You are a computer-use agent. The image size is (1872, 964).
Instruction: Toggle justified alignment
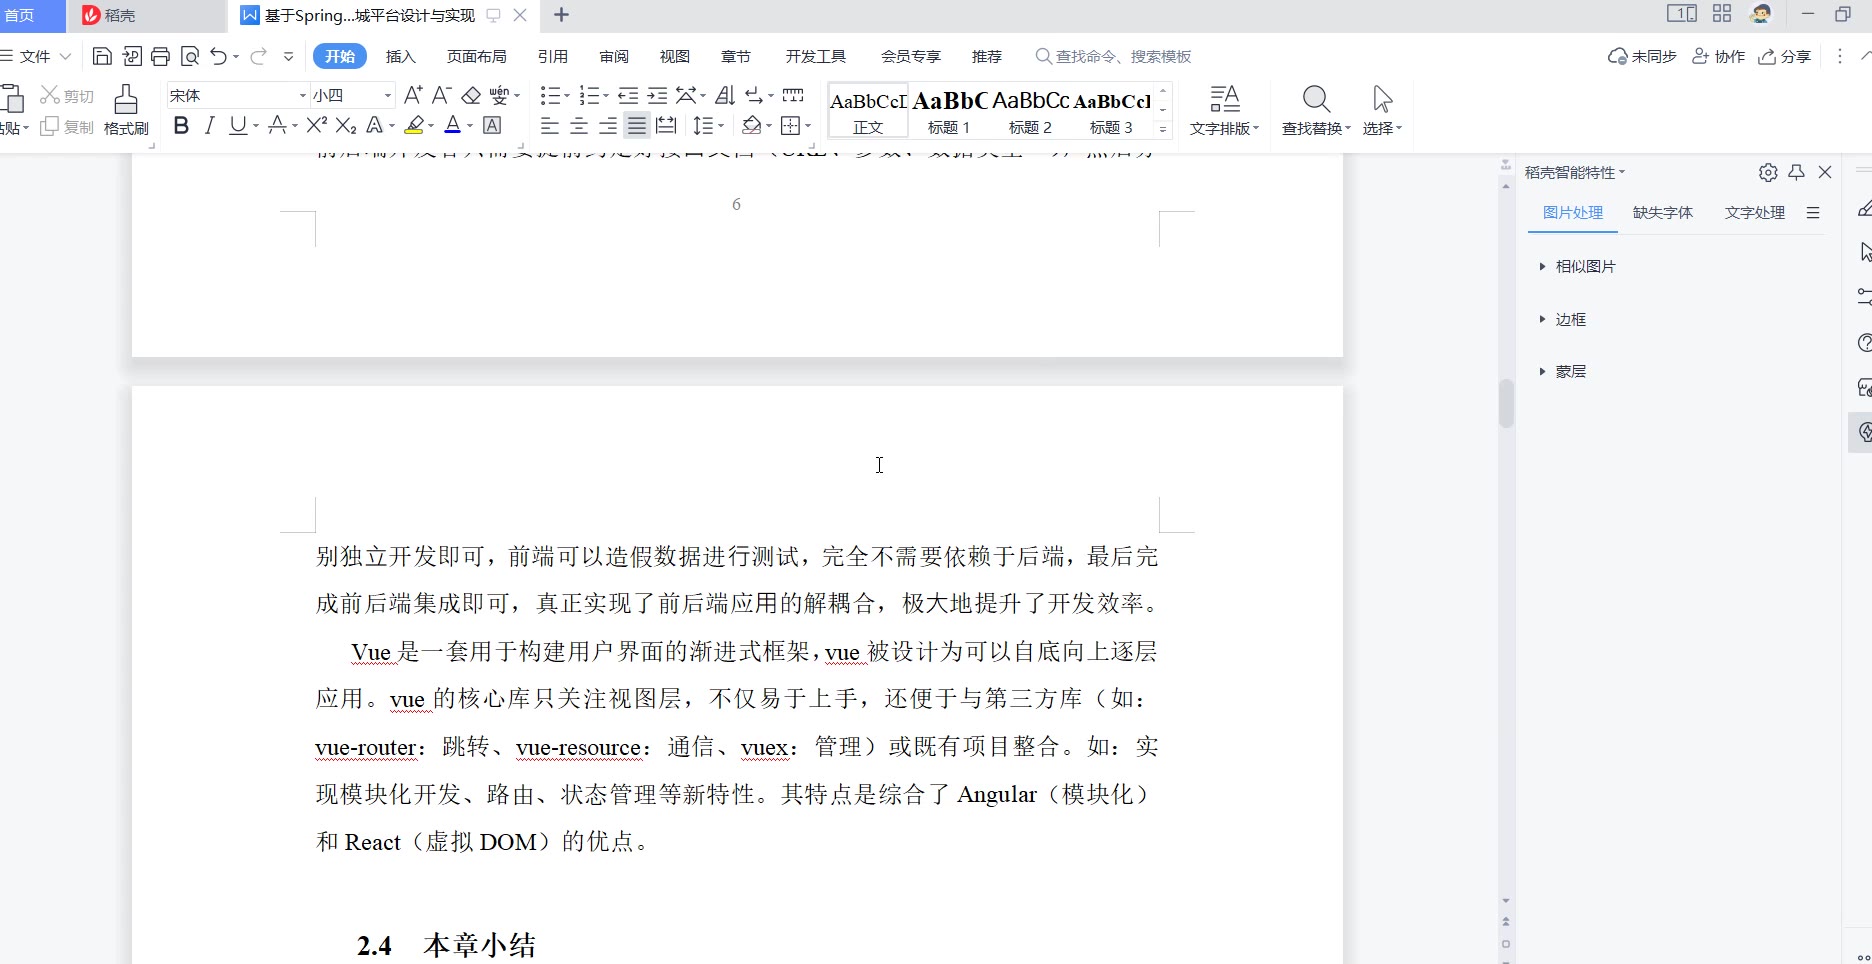636,125
